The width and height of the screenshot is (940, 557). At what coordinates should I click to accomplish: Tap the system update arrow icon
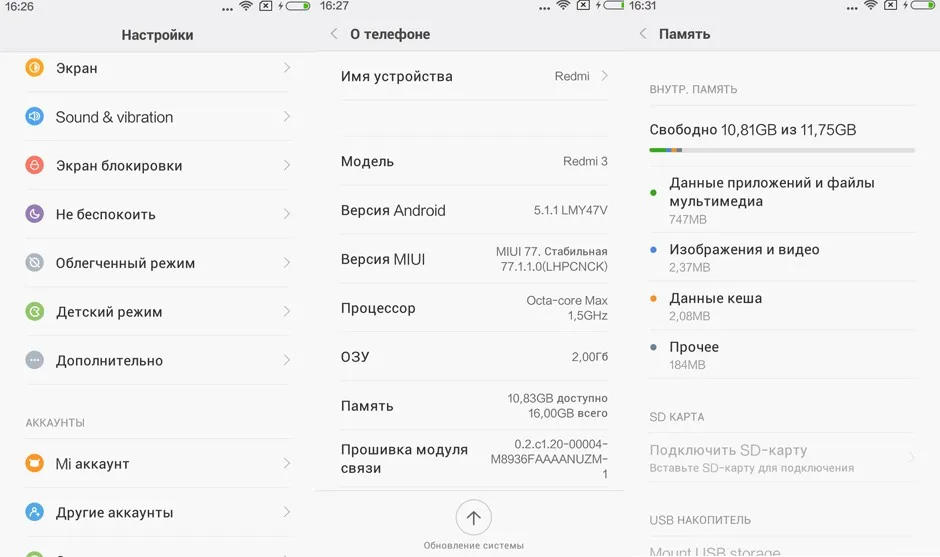474,517
